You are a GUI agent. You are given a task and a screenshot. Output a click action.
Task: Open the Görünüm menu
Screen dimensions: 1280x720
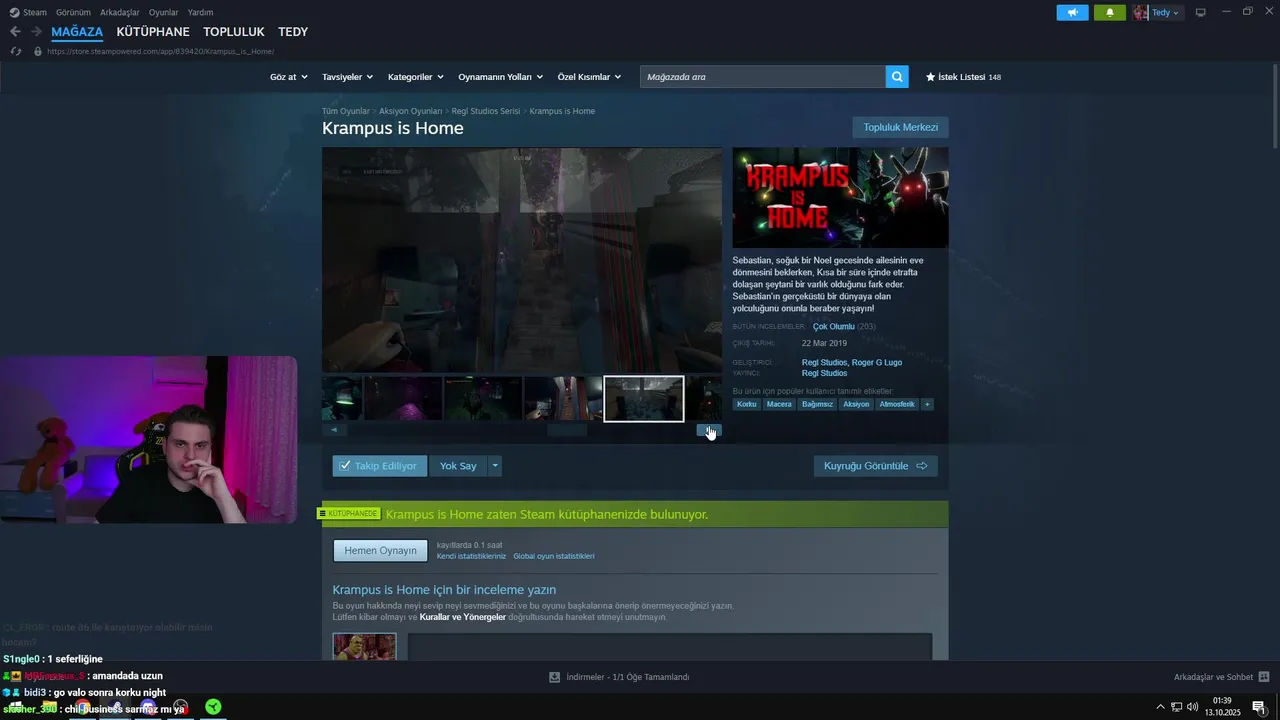tap(73, 12)
